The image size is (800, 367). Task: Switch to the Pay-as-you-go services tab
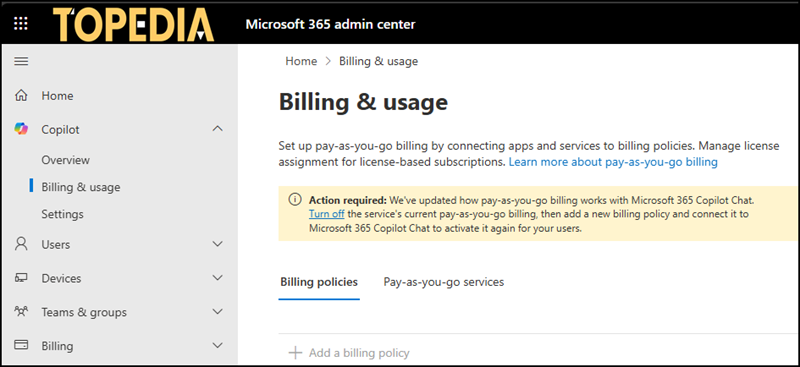pos(444,282)
